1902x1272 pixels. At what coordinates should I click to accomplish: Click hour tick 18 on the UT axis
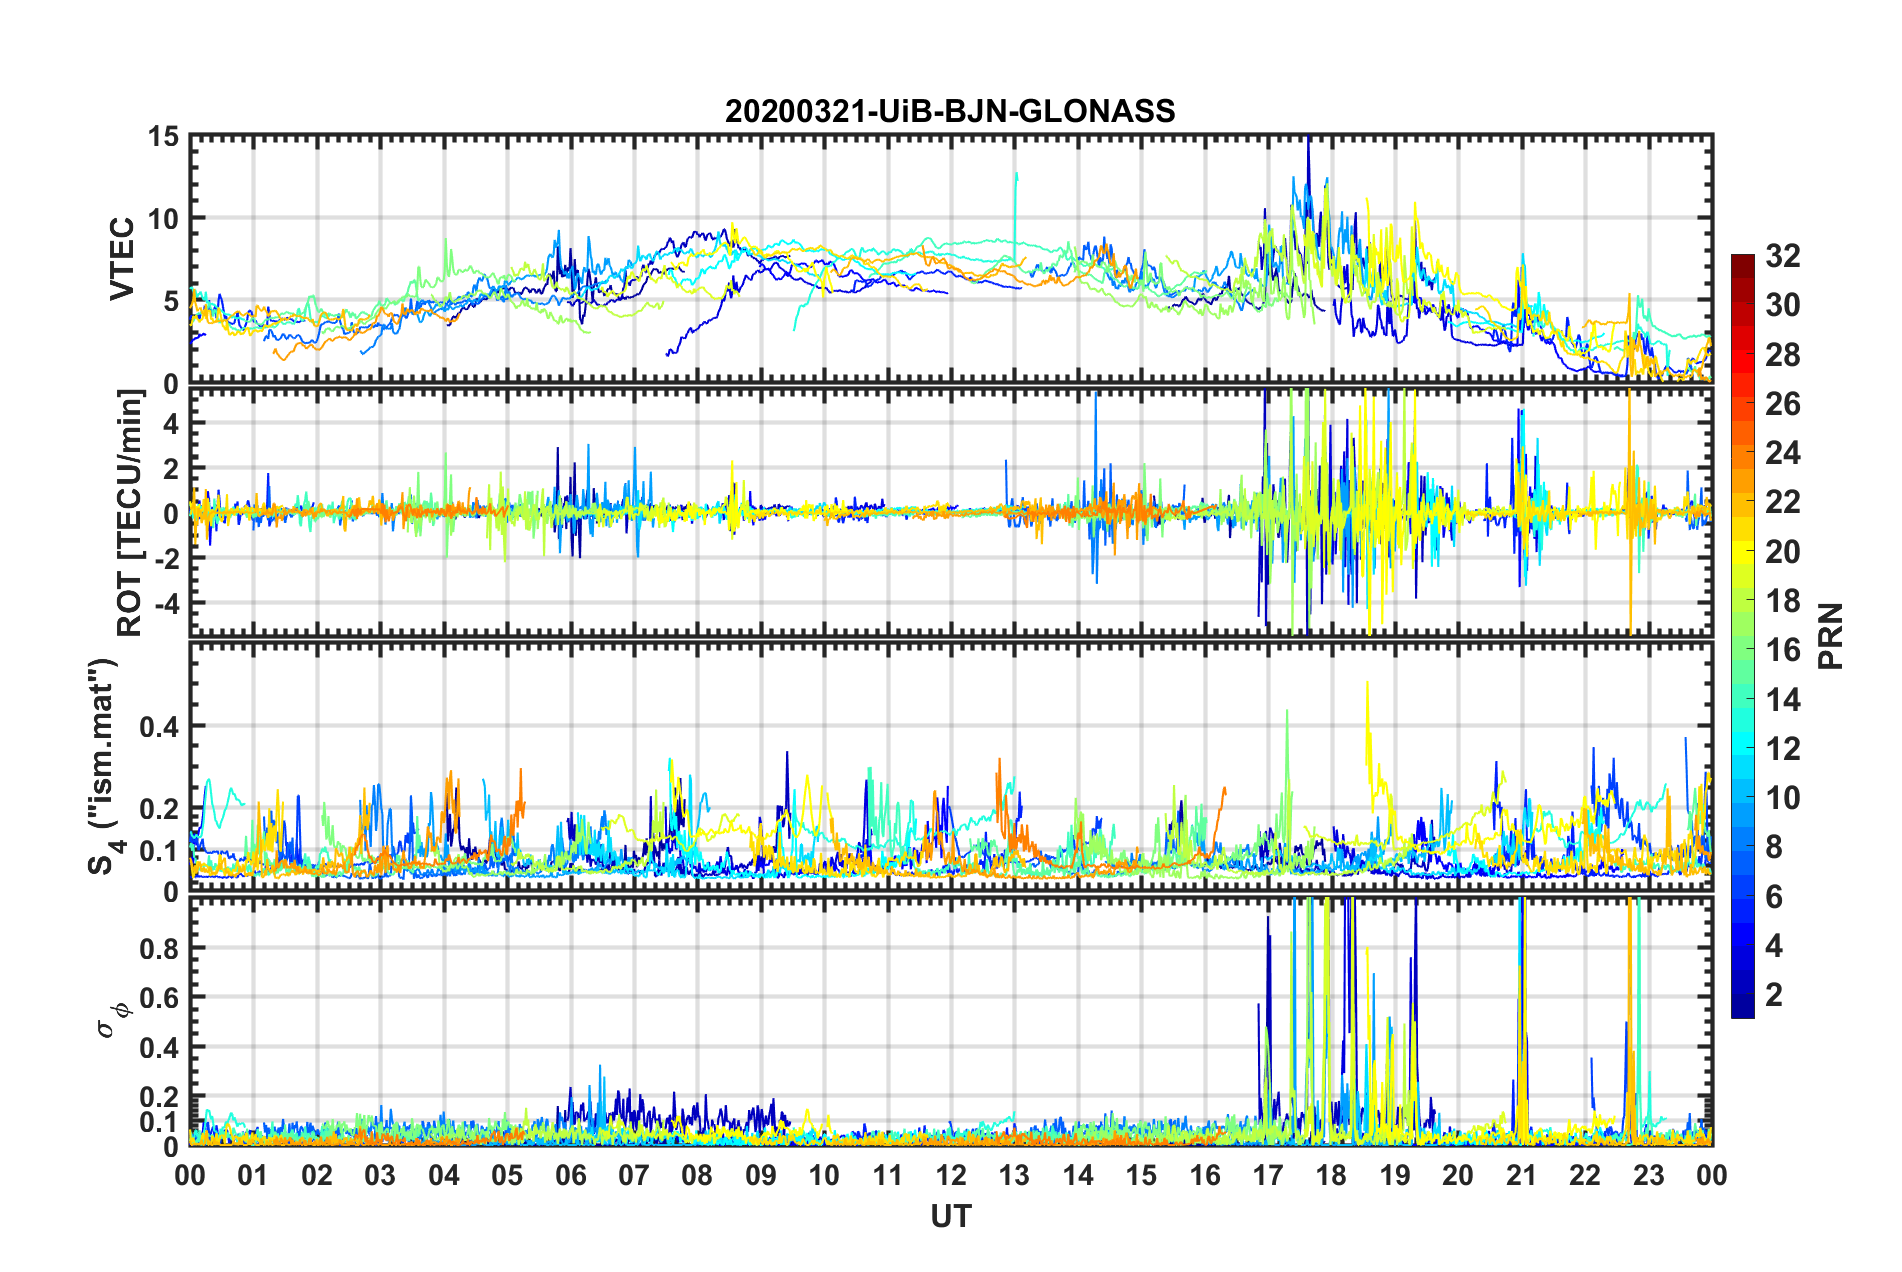1332,1175
